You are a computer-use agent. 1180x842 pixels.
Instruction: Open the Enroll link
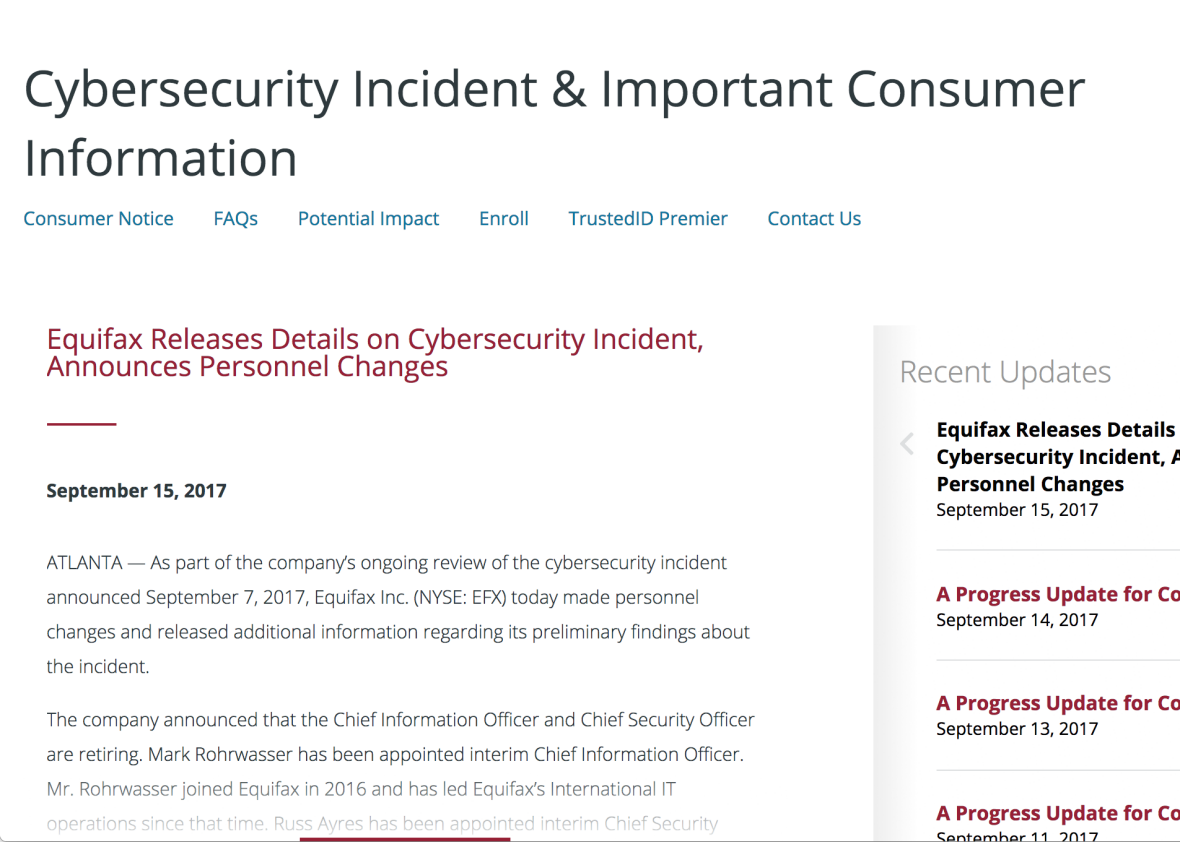coord(503,218)
